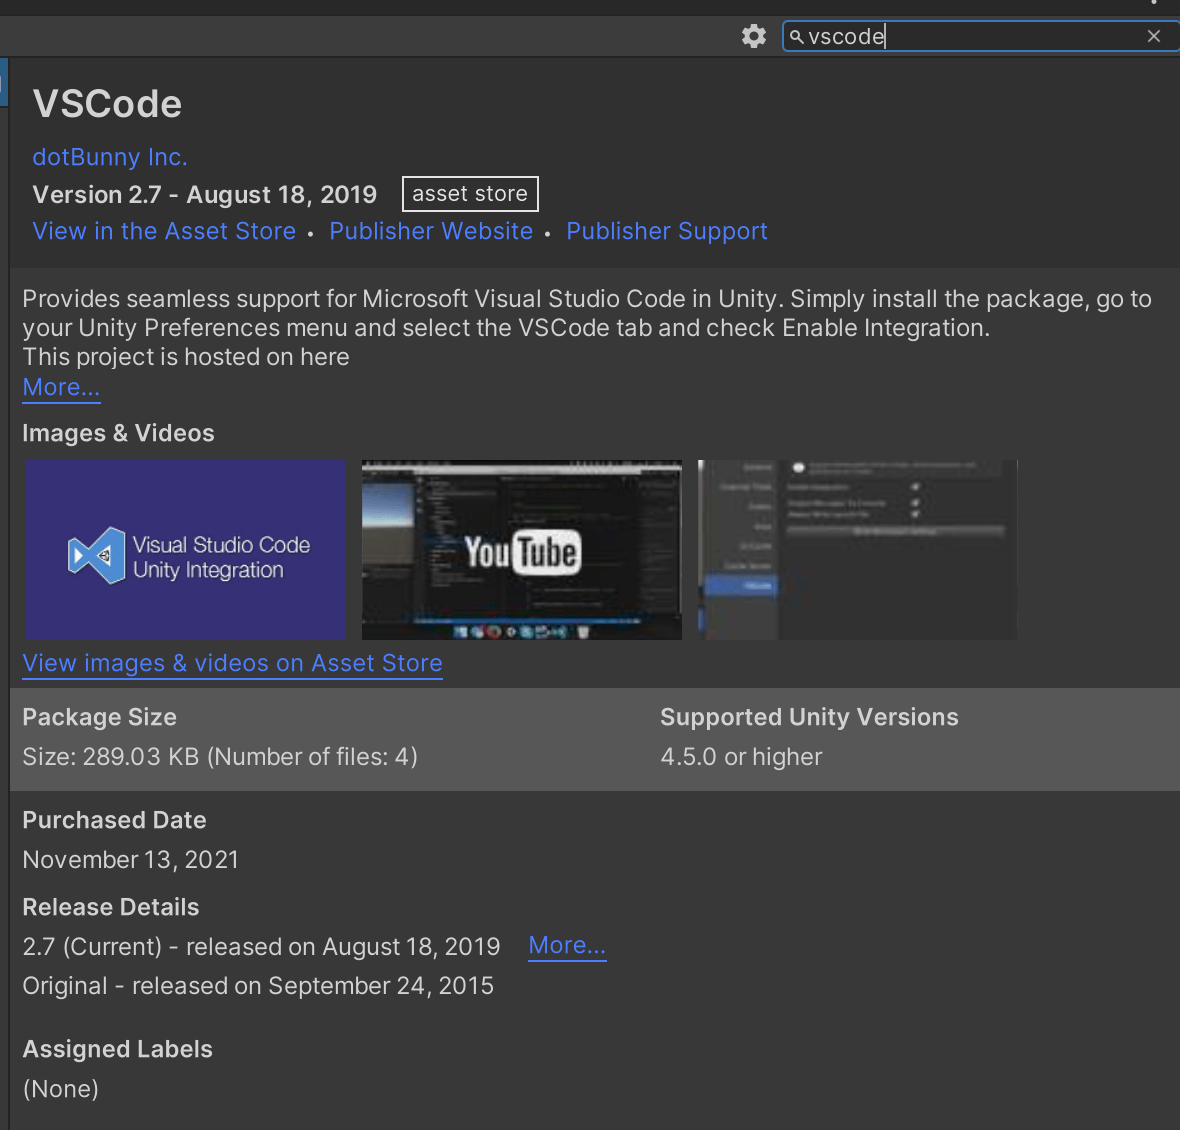
Task: Click the asset store tag
Action: click(x=470, y=194)
